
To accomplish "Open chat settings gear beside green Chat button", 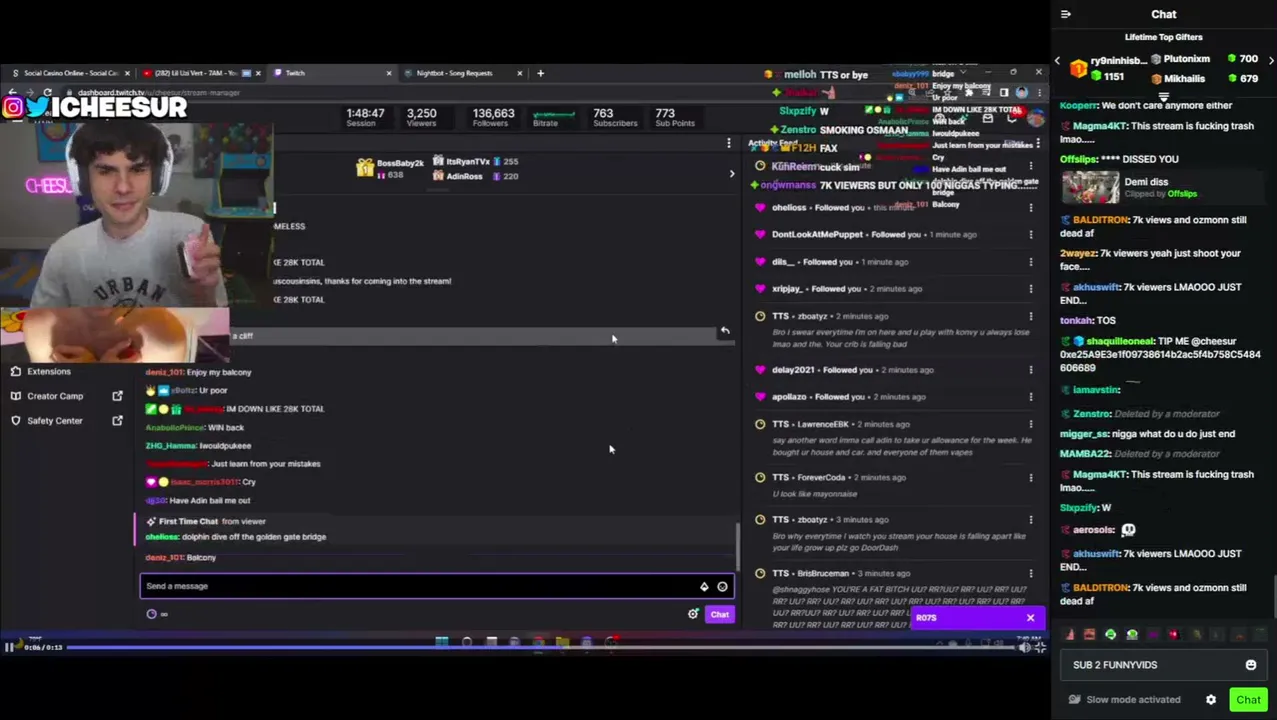I will pos(1211,700).
